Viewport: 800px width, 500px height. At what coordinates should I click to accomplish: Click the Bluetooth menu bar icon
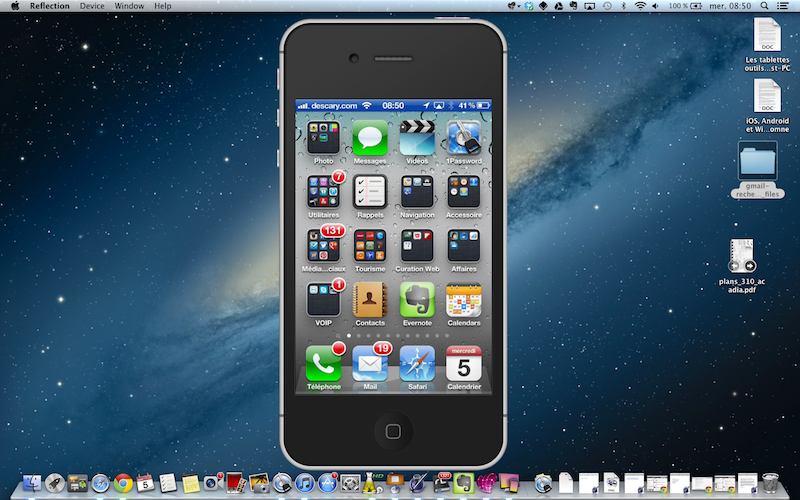click(x=624, y=6)
